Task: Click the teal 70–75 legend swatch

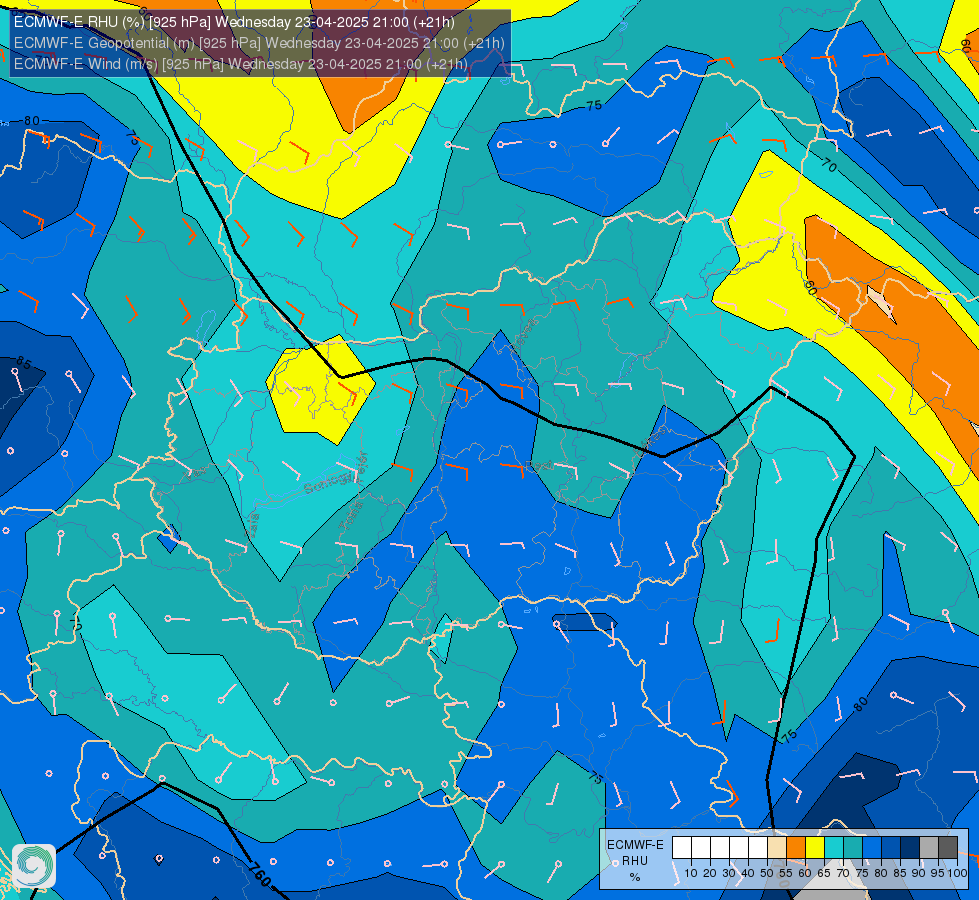Action: pyautogui.click(x=853, y=848)
